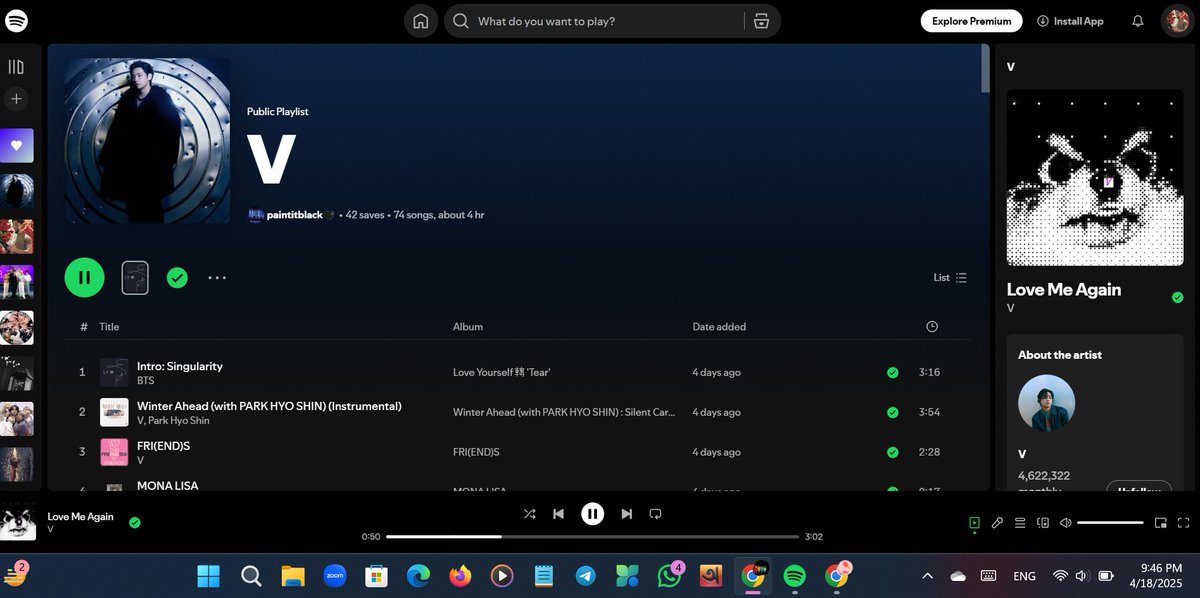Open Telegram from the taskbar

coord(586,576)
